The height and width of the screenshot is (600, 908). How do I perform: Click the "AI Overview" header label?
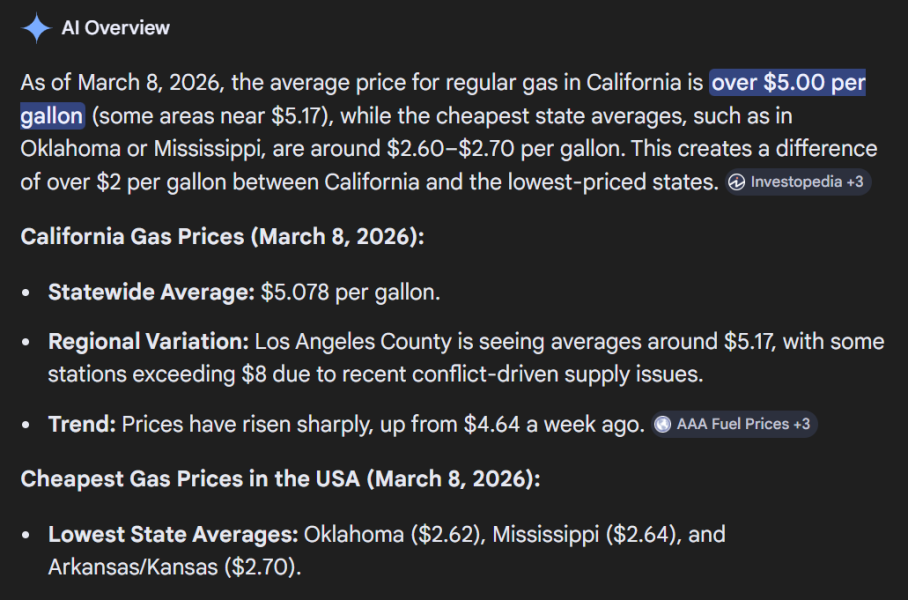pyautogui.click(x=116, y=28)
